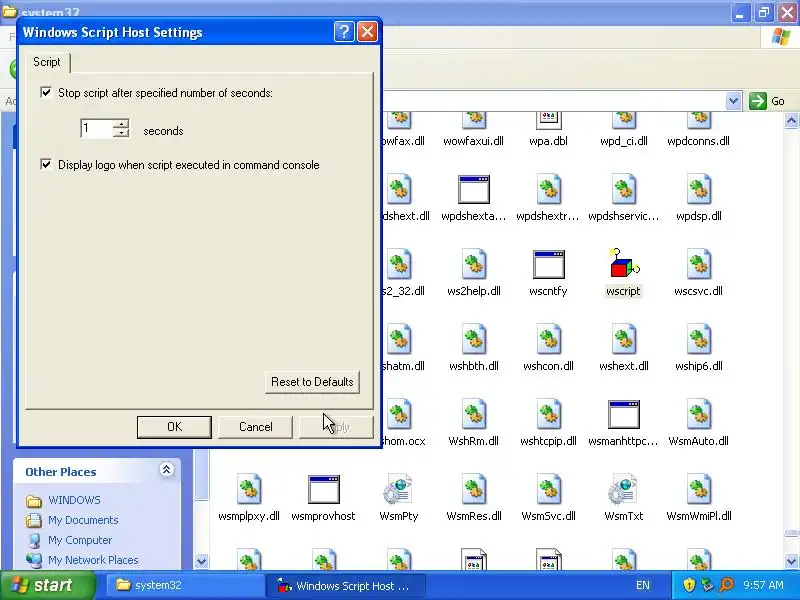Select the WsmSvc.dll file
This screenshot has height=600, width=800.
[548, 498]
